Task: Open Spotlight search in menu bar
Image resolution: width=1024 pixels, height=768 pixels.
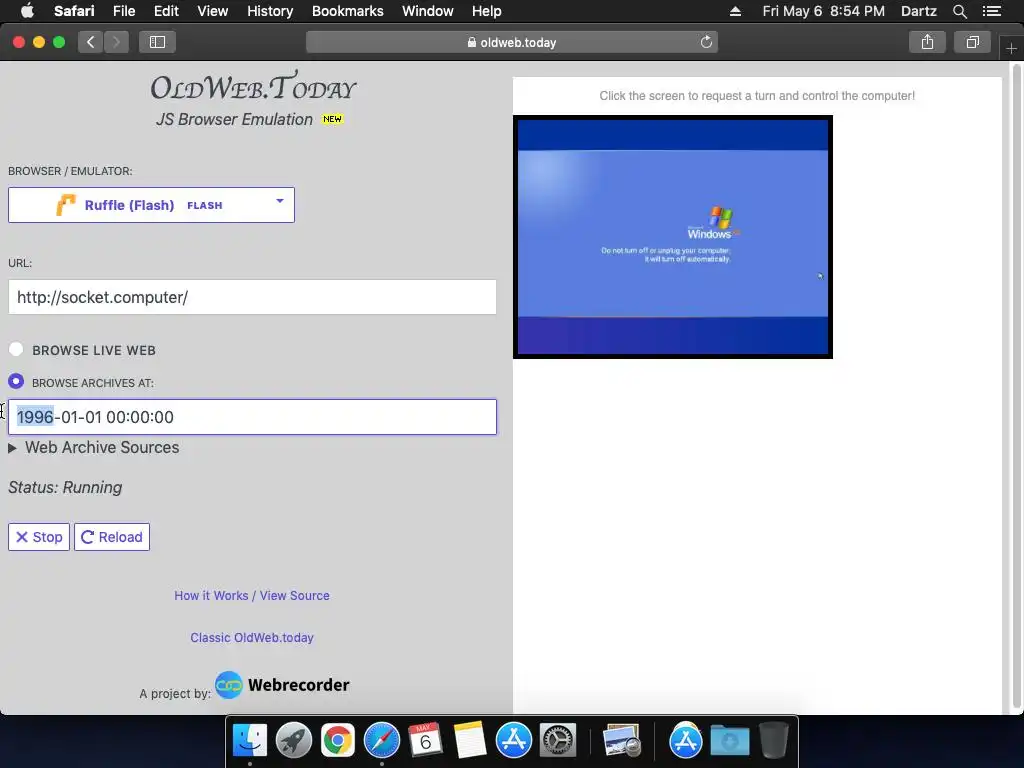Action: pyautogui.click(x=959, y=11)
